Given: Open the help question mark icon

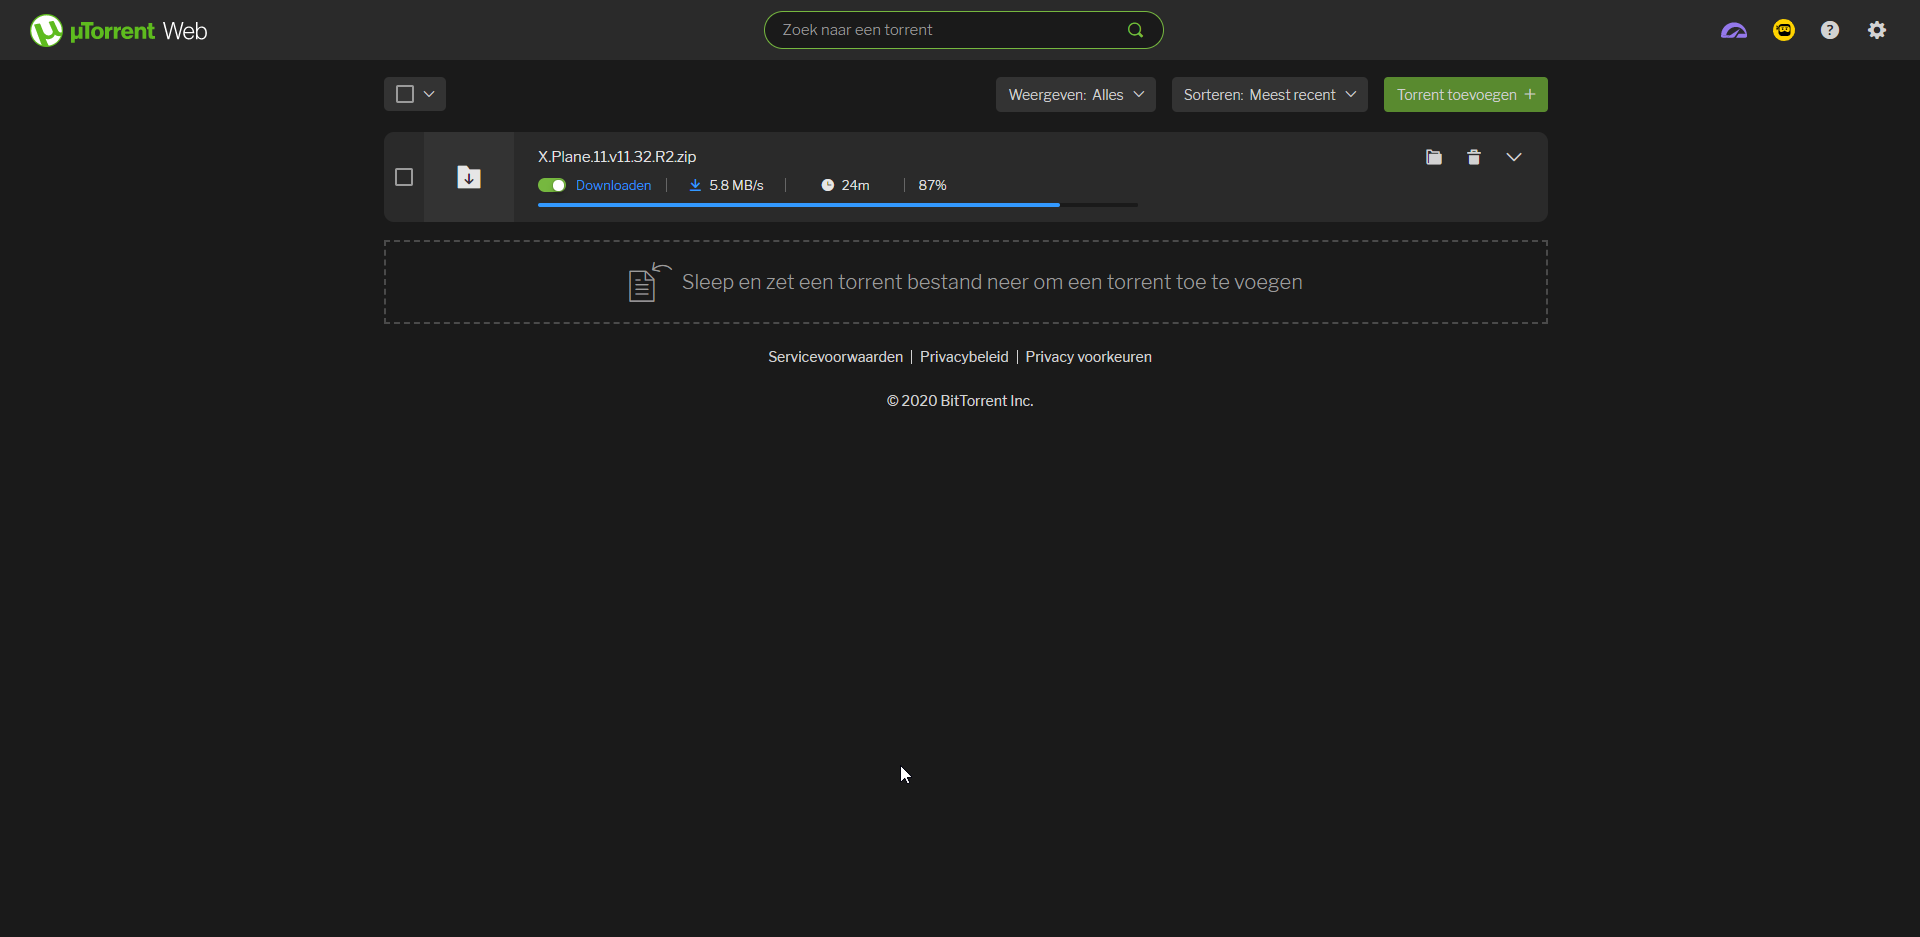Looking at the screenshot, I should tap(1830, 30).
